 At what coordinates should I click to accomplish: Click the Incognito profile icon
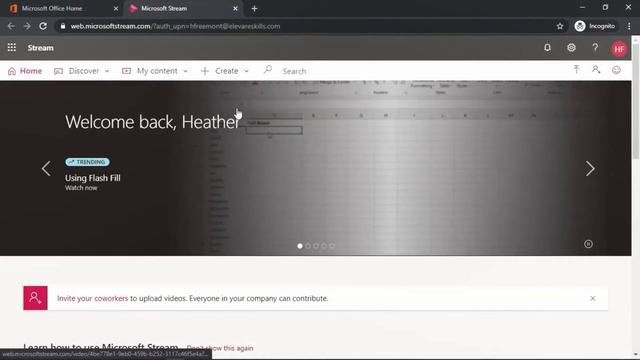580,26
